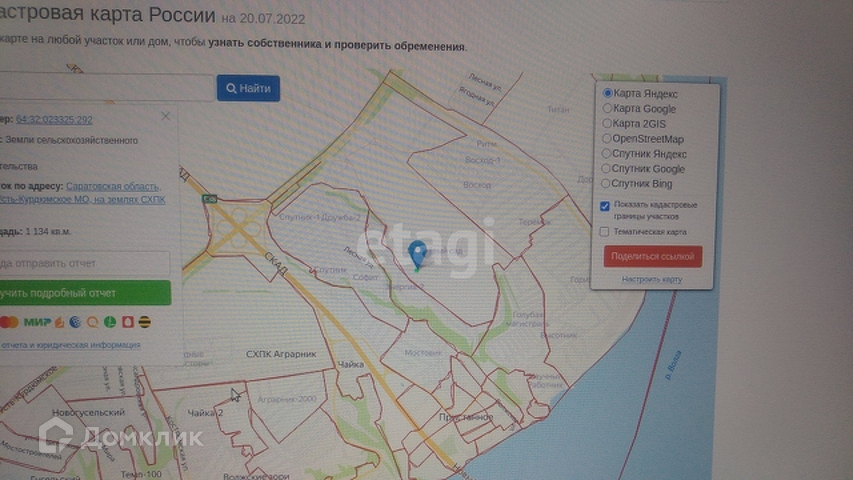Select the Карта Google map option
The image size is (853, 480).
[607, 108]
